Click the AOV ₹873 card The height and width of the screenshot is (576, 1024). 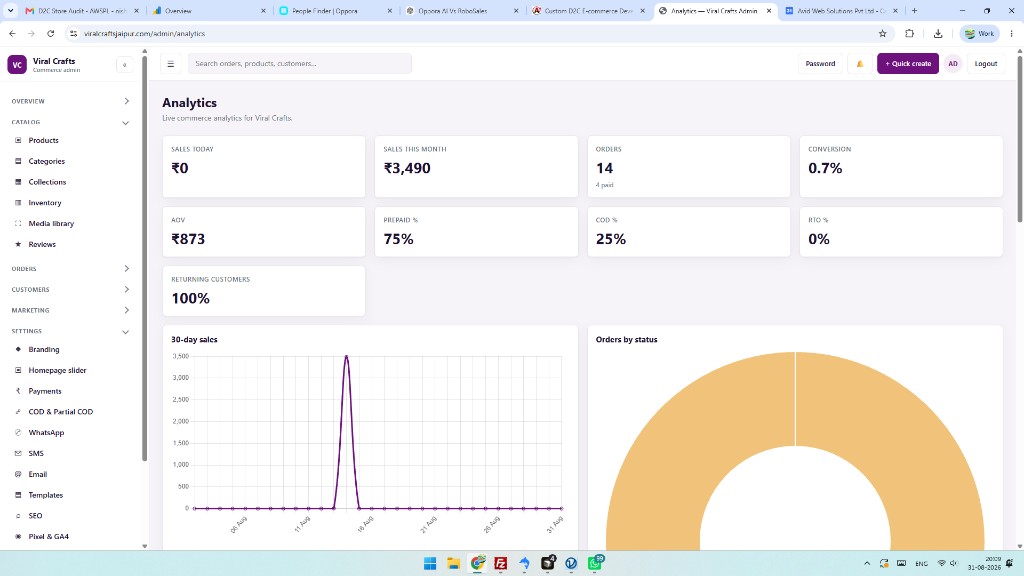(264, 232)
